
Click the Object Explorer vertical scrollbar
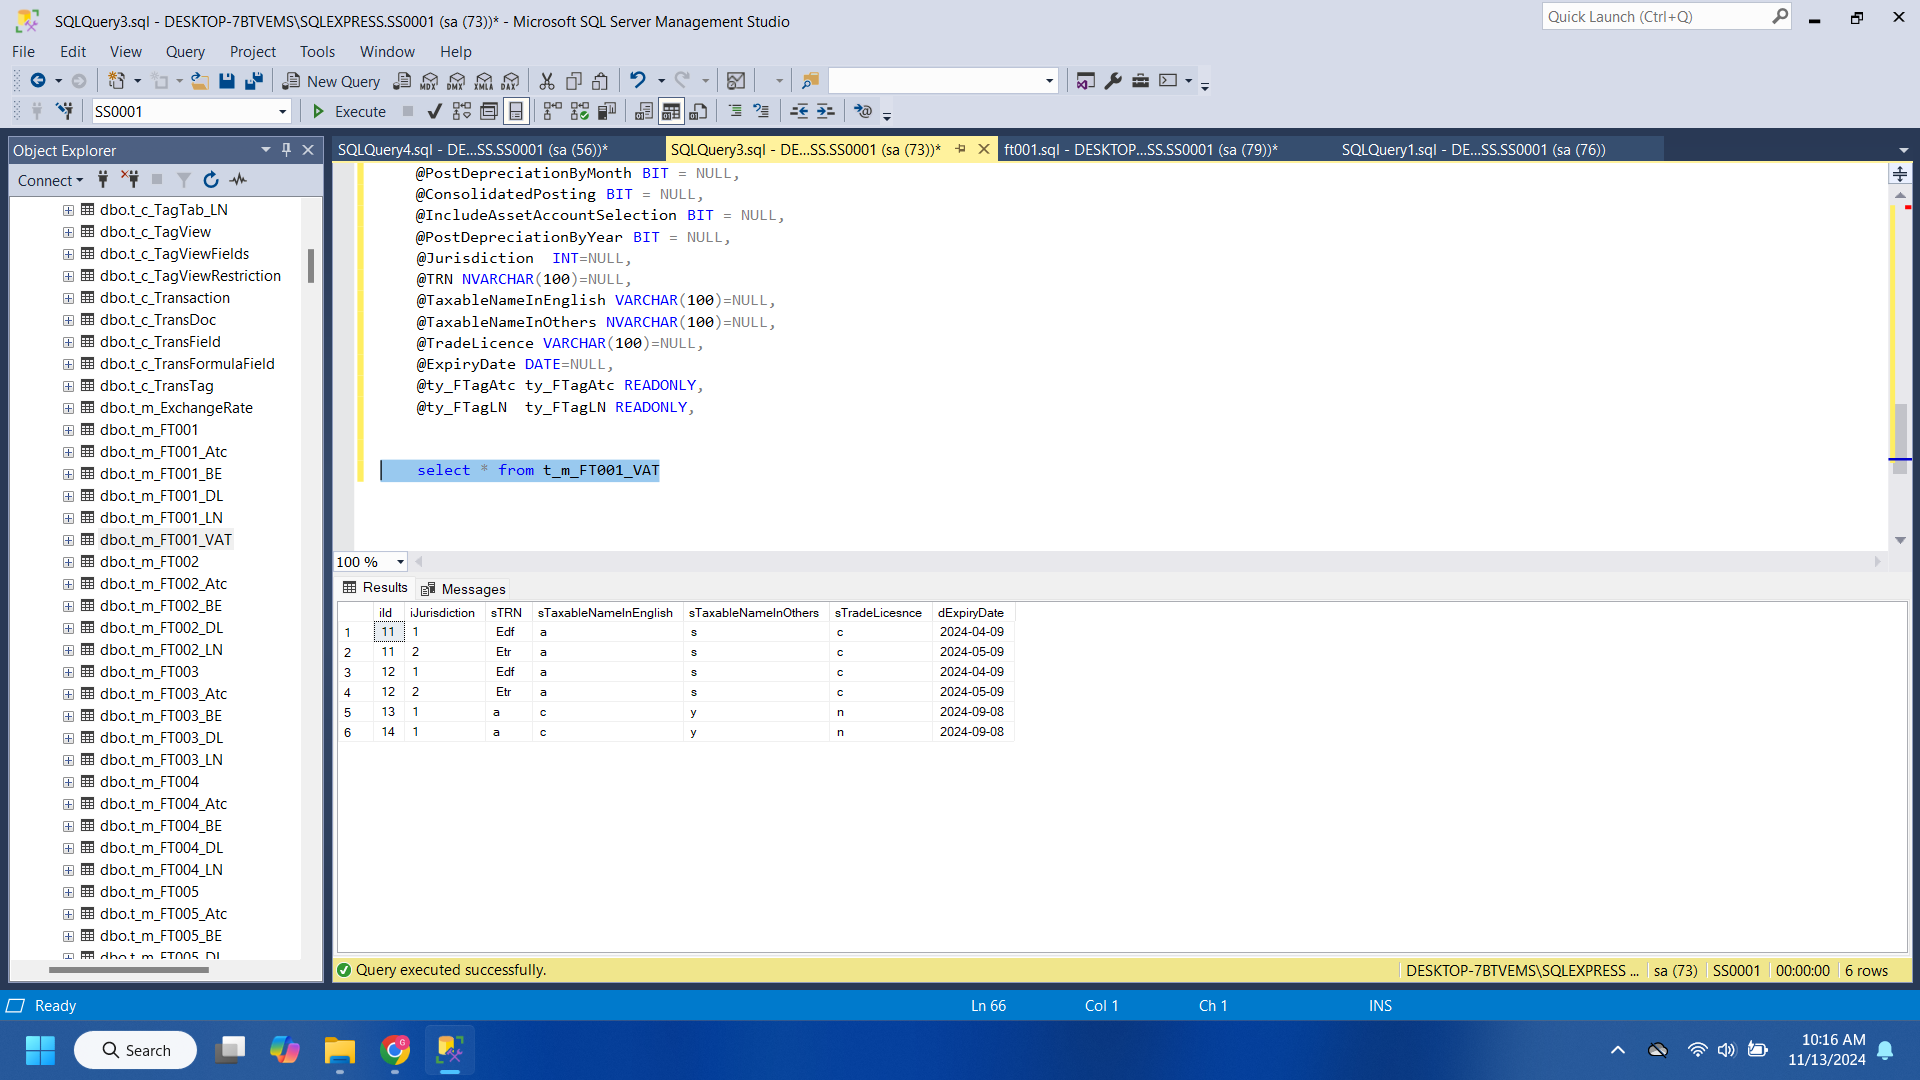pos(311,265)
